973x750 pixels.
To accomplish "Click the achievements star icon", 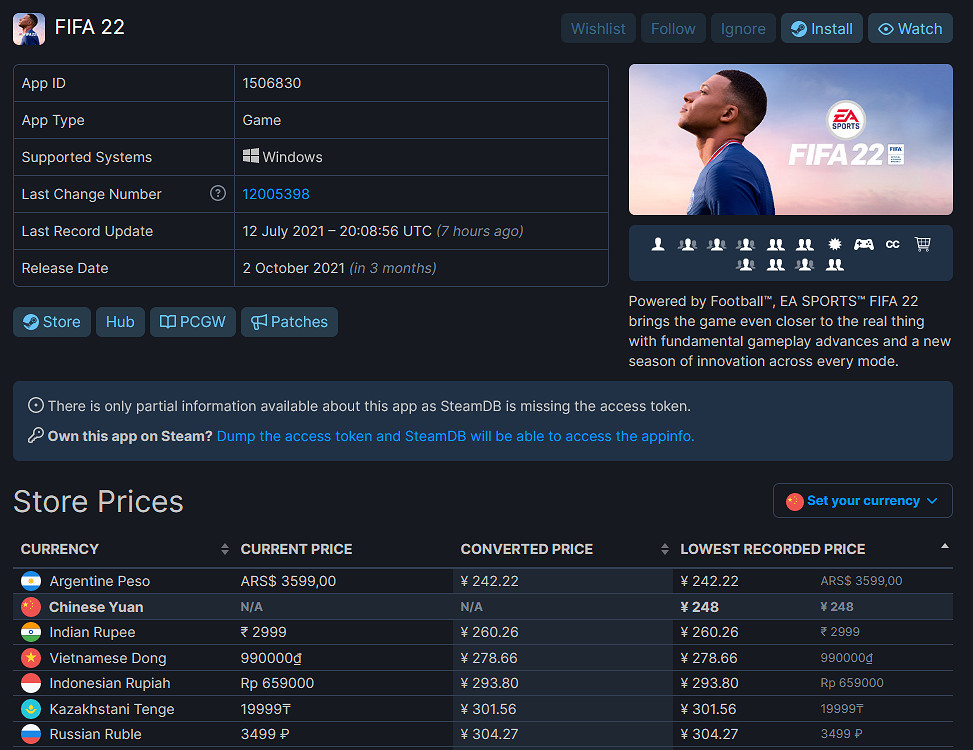I will click(833, 244).
